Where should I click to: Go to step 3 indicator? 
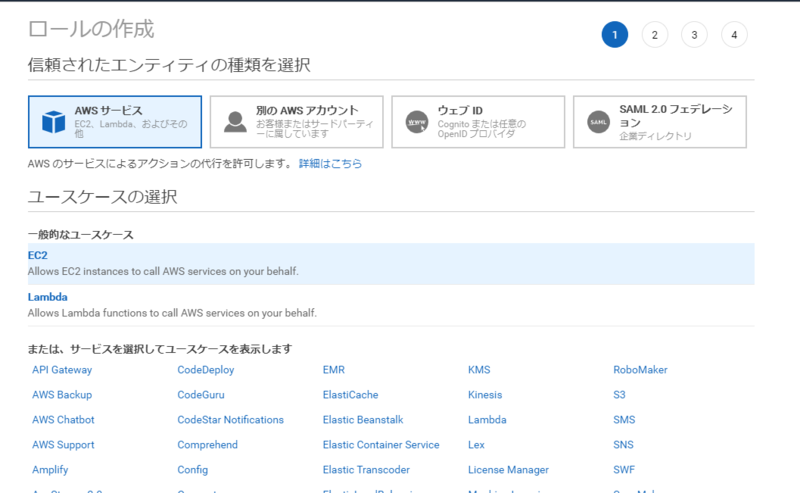tap(694, 35)
